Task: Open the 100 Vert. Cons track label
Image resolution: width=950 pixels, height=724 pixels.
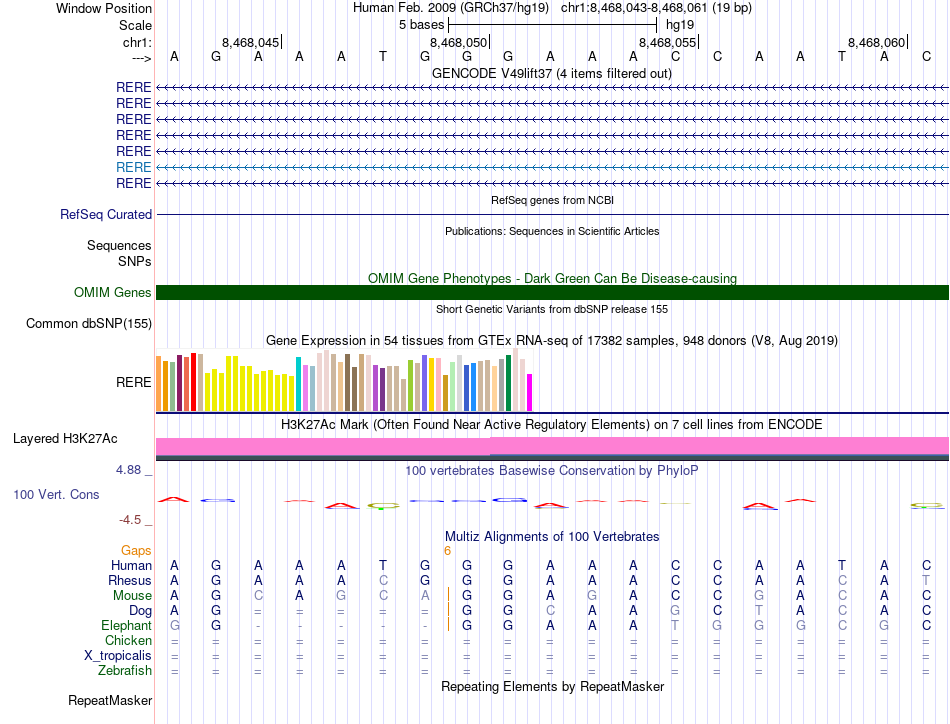Action: tap(56, 494)
